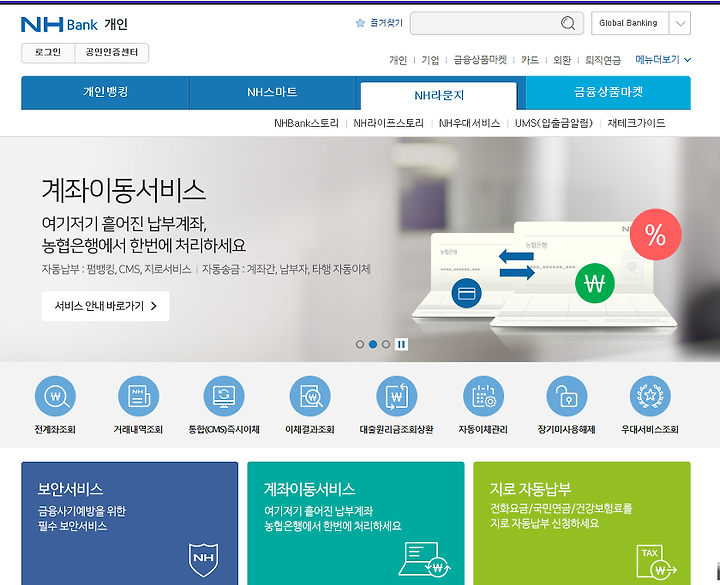Switch to 개인뱅킹 tab
This screenshot has width=720, height=585.
pos(105,92)
